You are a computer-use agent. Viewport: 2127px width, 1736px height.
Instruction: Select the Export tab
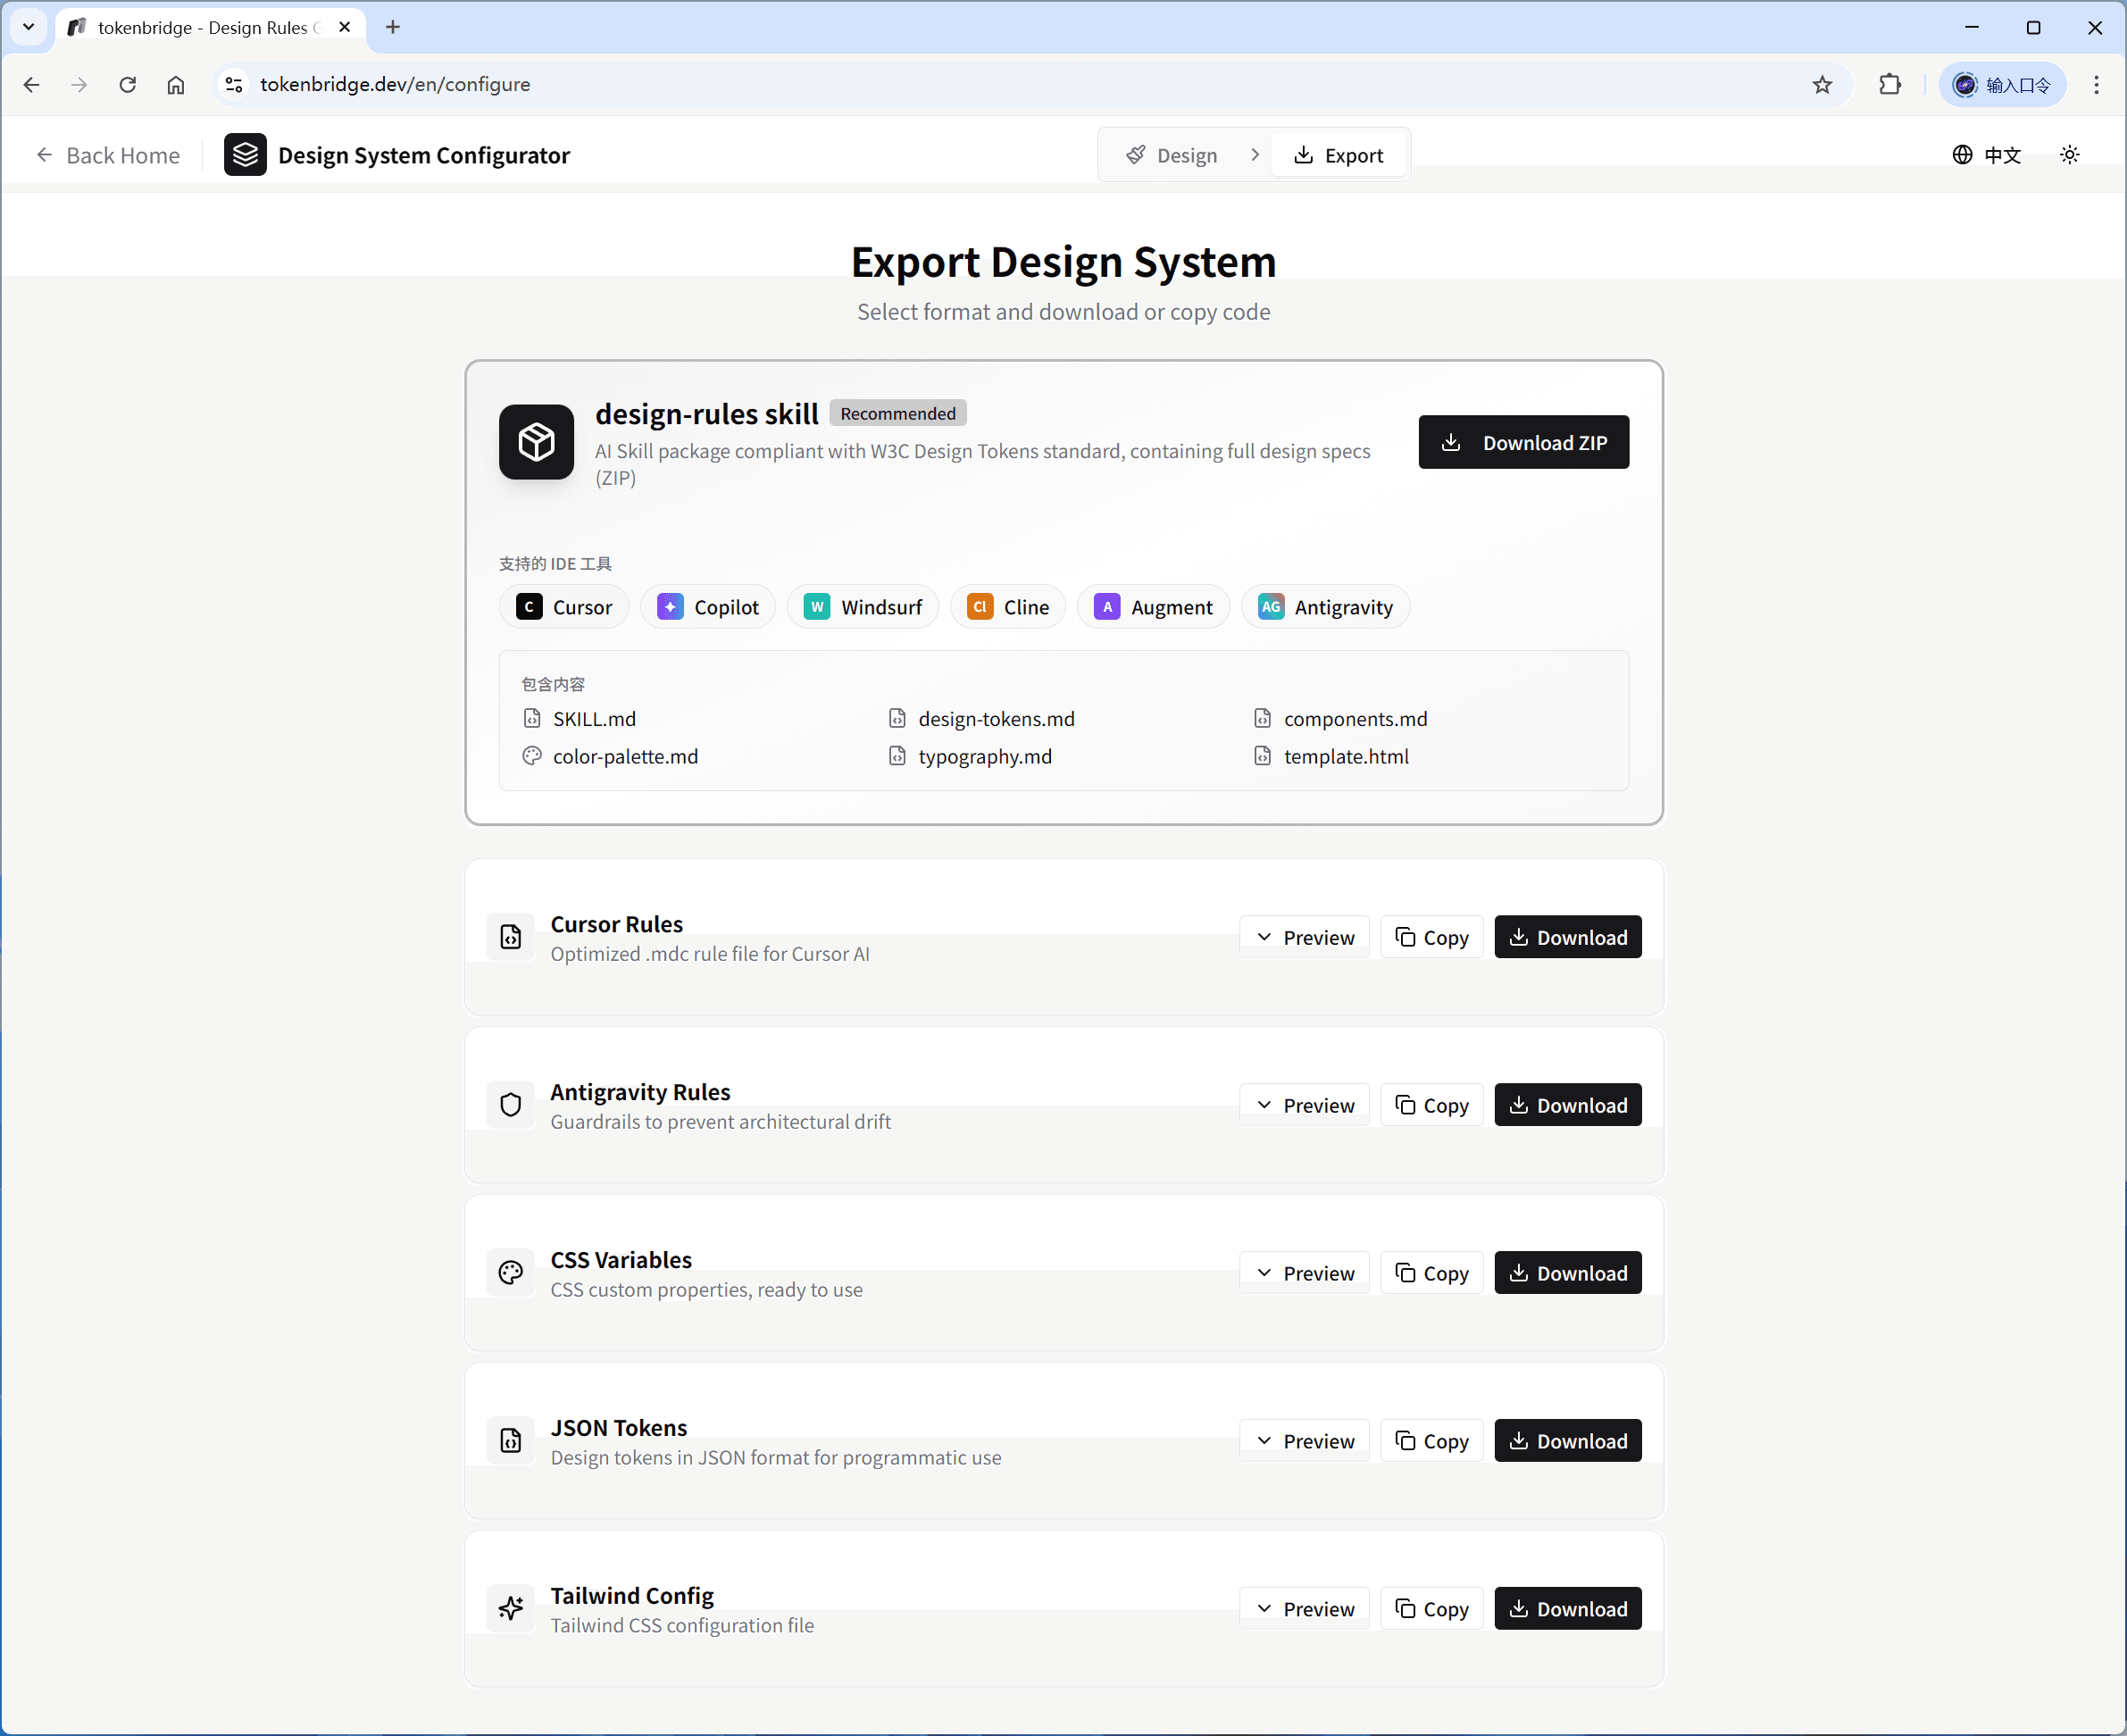1339,154
